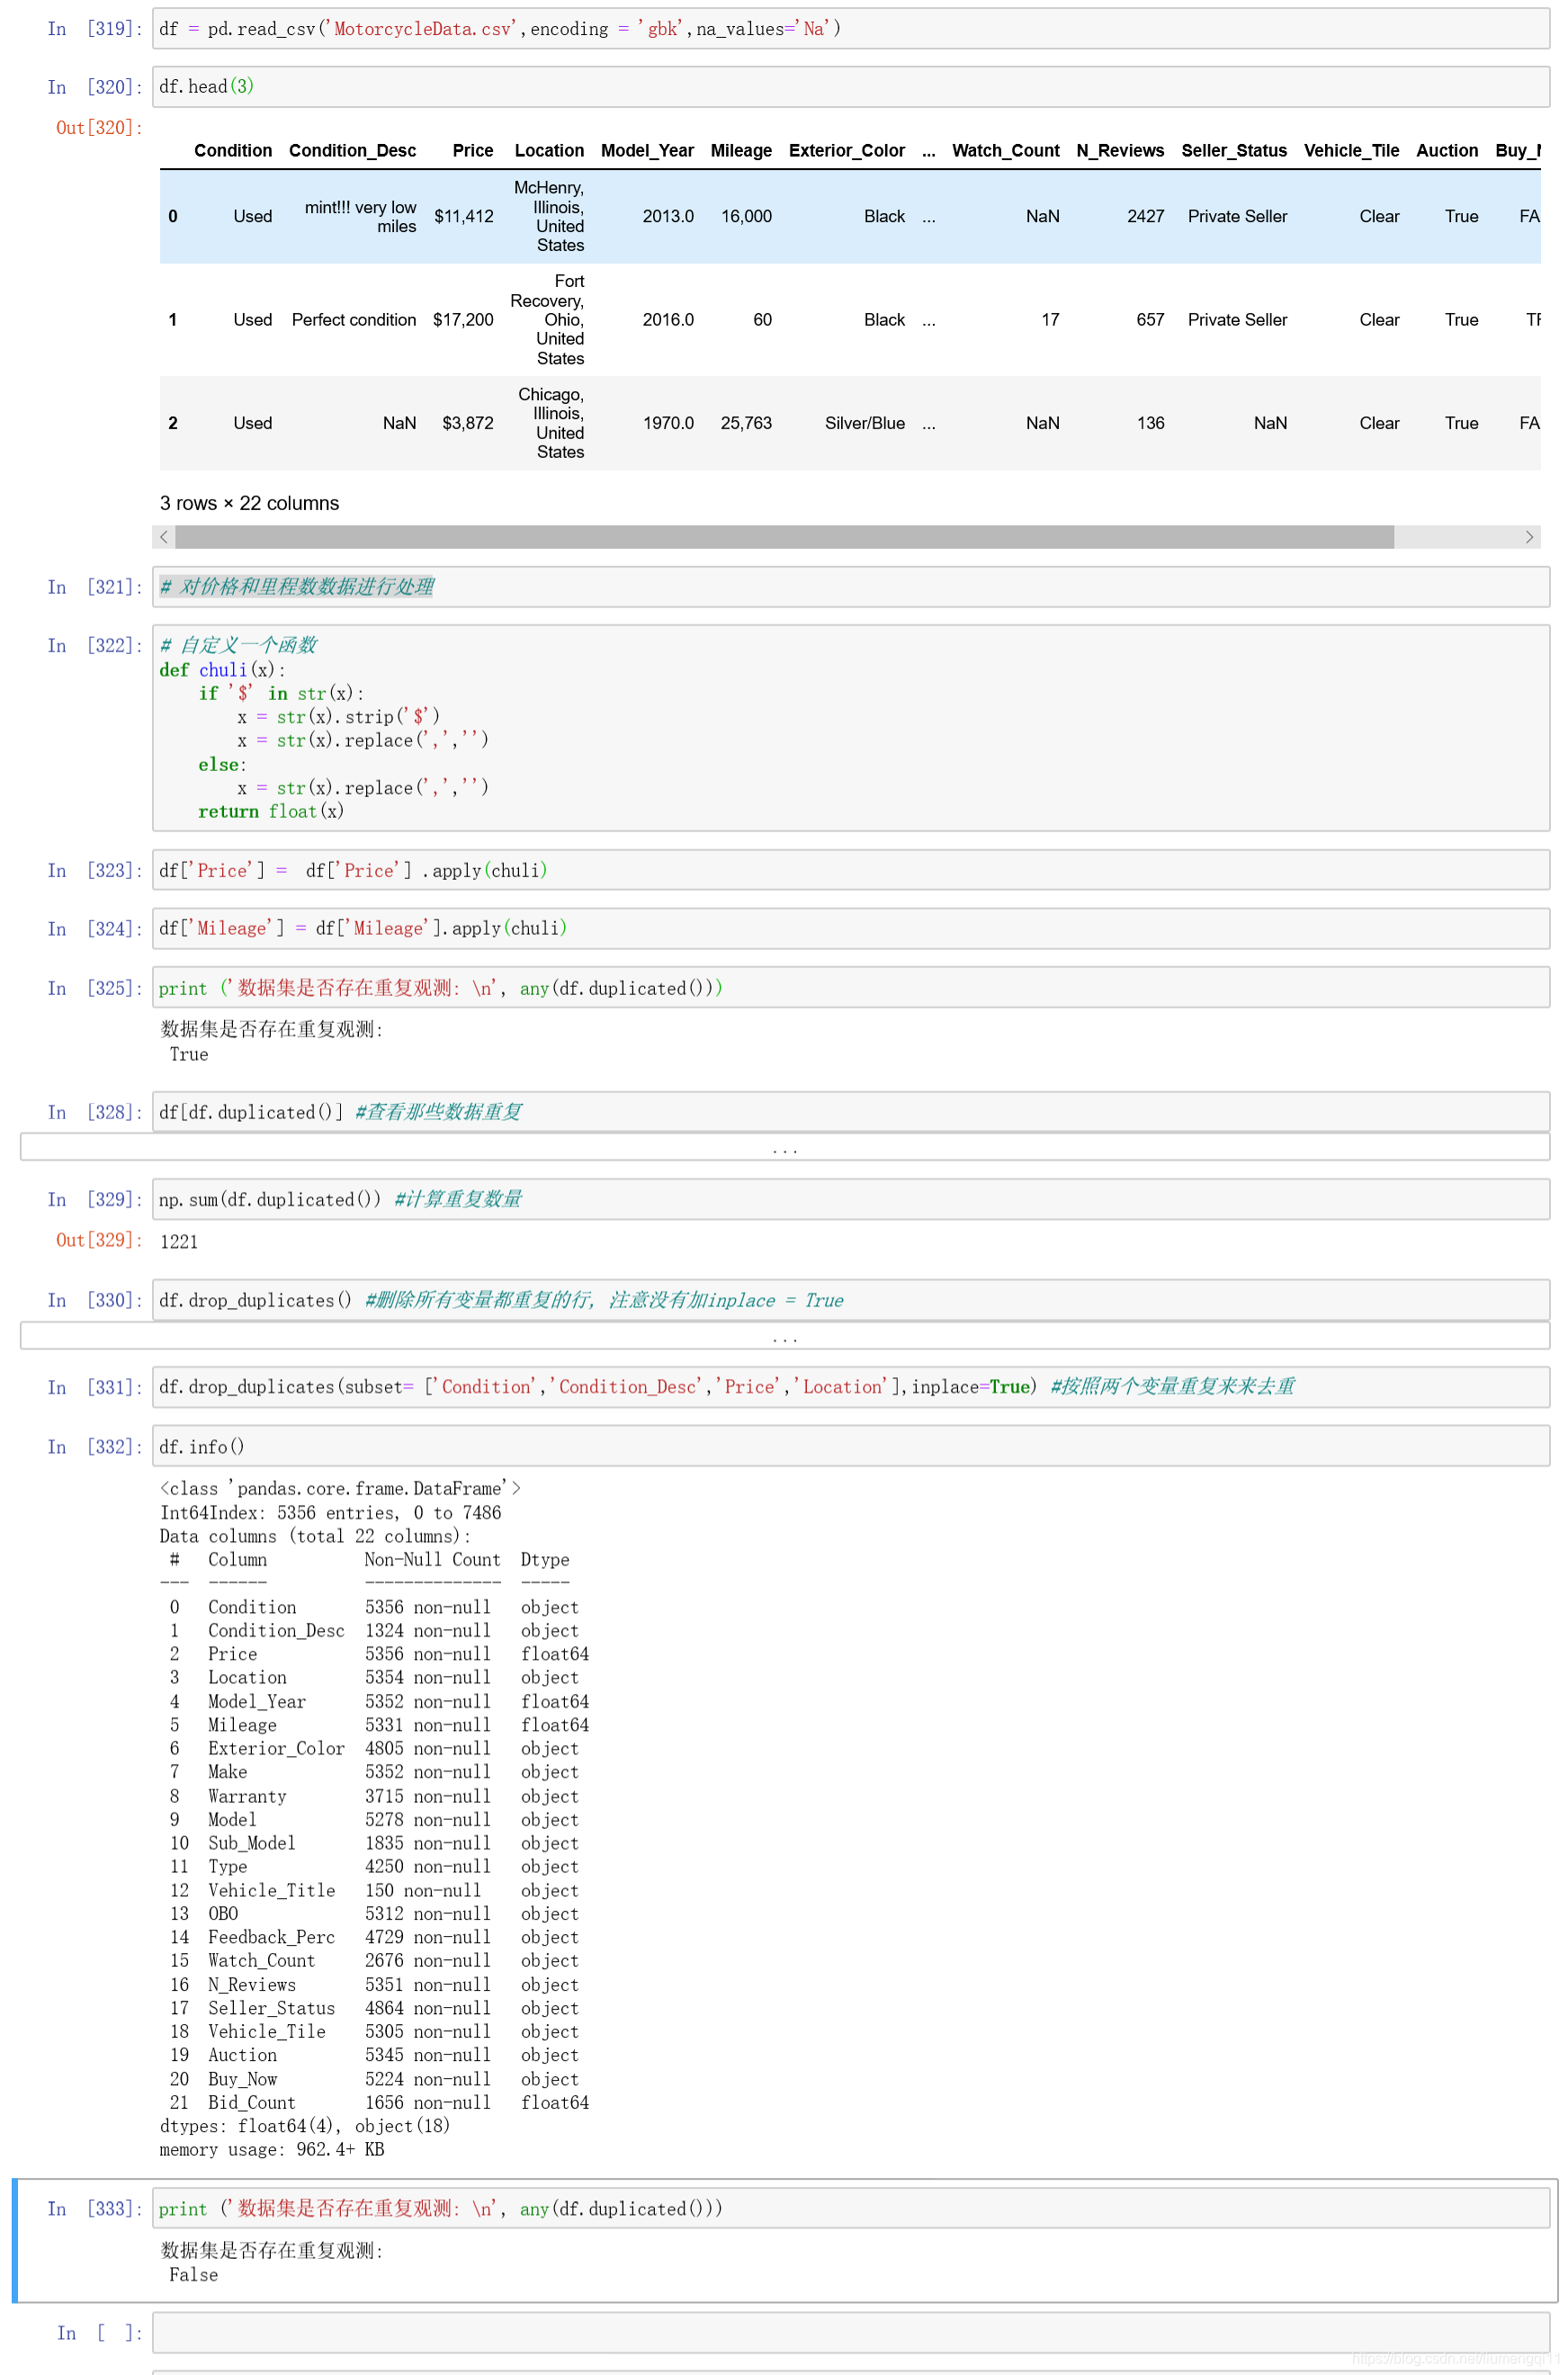
Task: Click the In [322] prompt label
Action: 95,646
